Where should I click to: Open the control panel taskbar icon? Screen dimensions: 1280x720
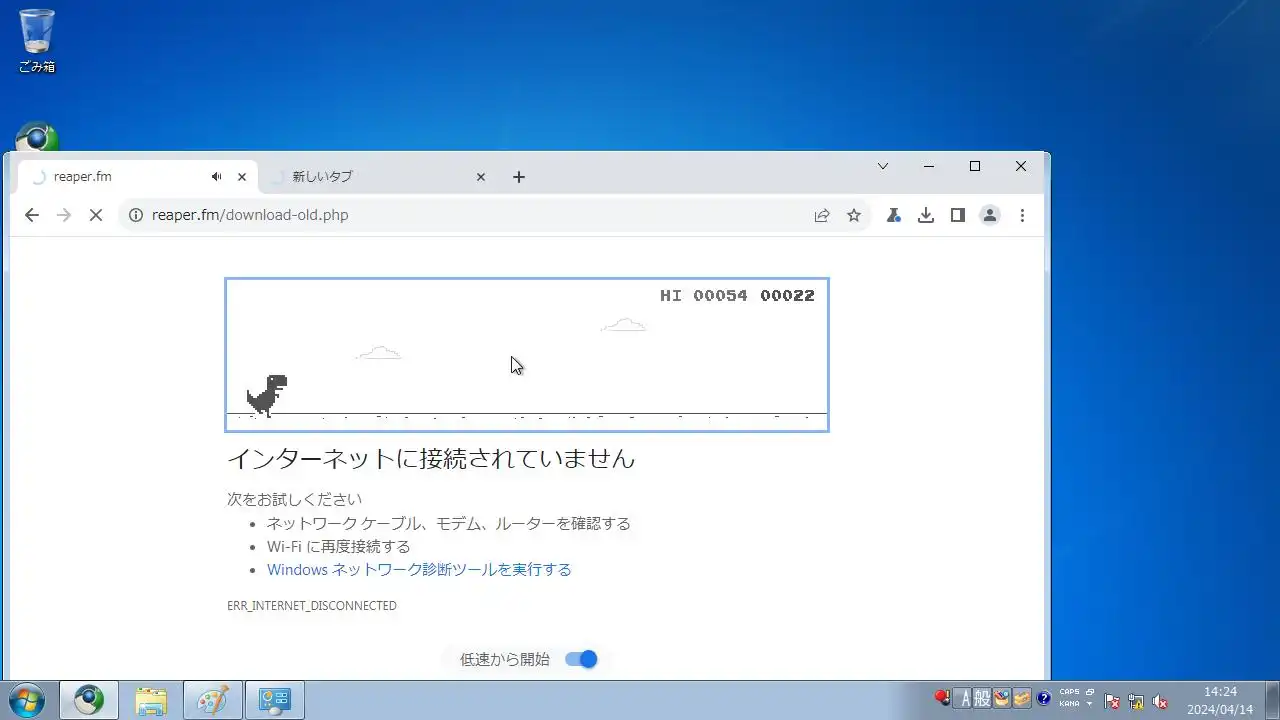click(274, 701)
